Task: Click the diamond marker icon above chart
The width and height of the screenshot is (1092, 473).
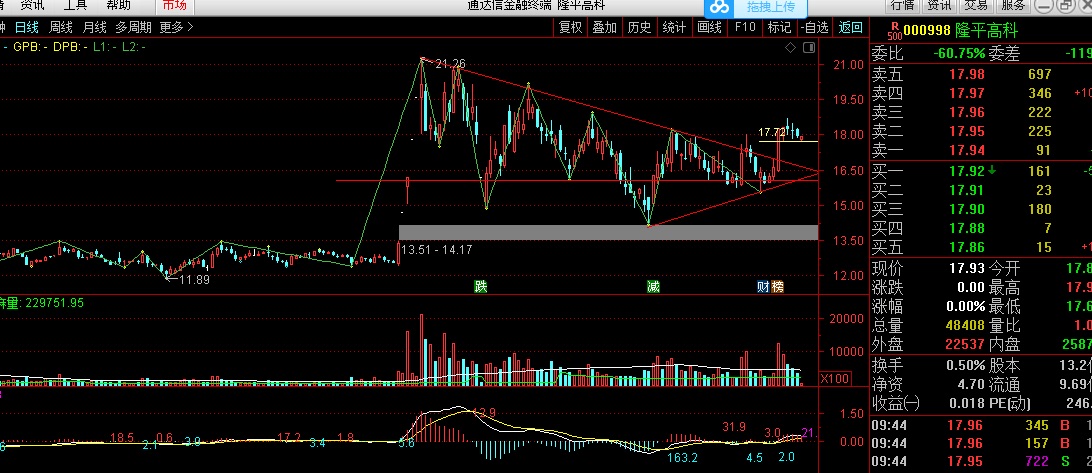Action: tap(789, 47)
